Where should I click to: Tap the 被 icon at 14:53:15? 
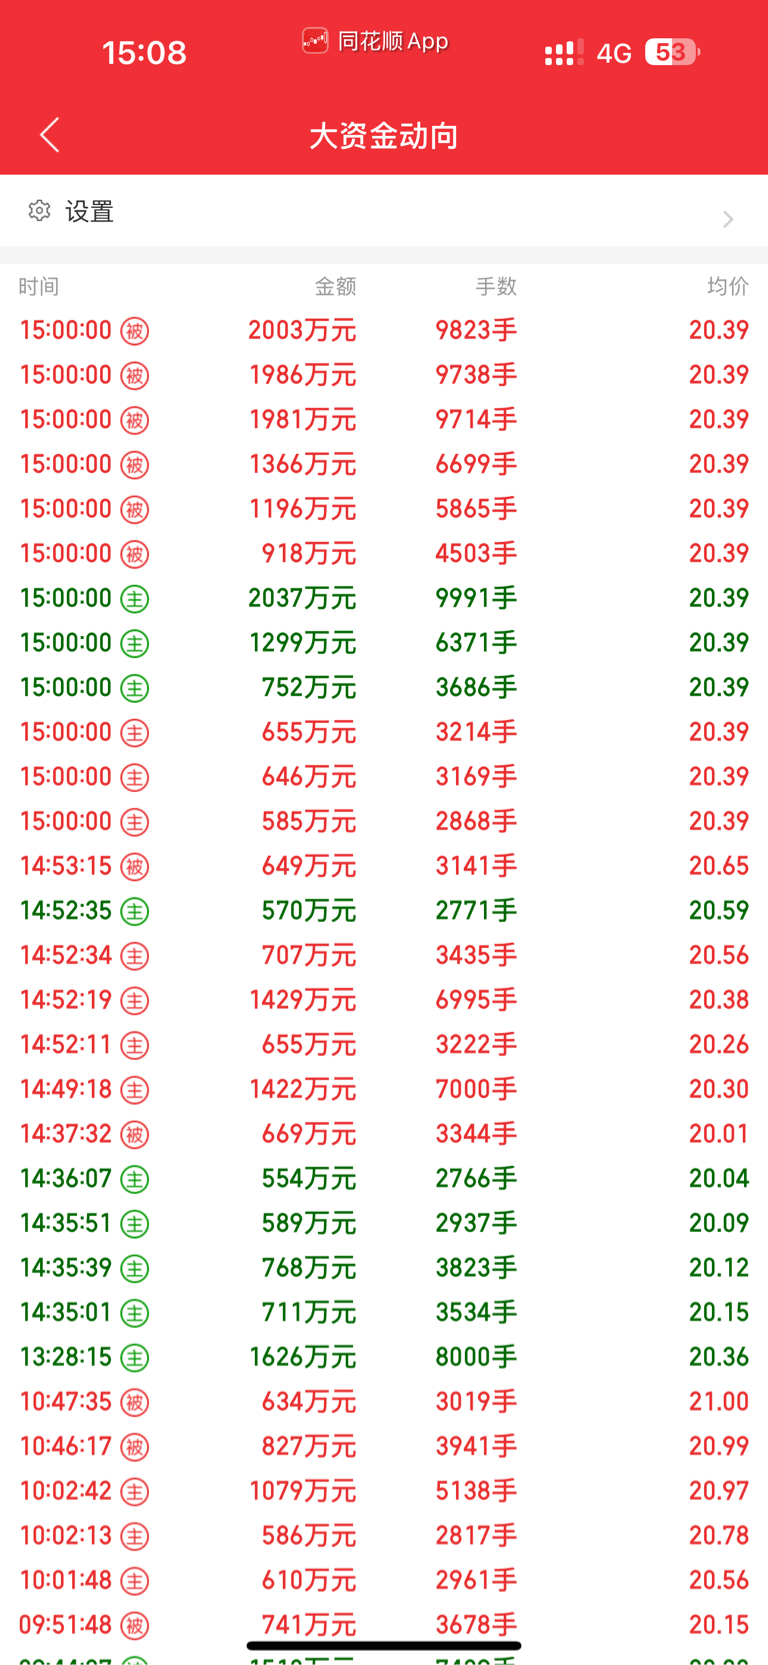point(135,867)
